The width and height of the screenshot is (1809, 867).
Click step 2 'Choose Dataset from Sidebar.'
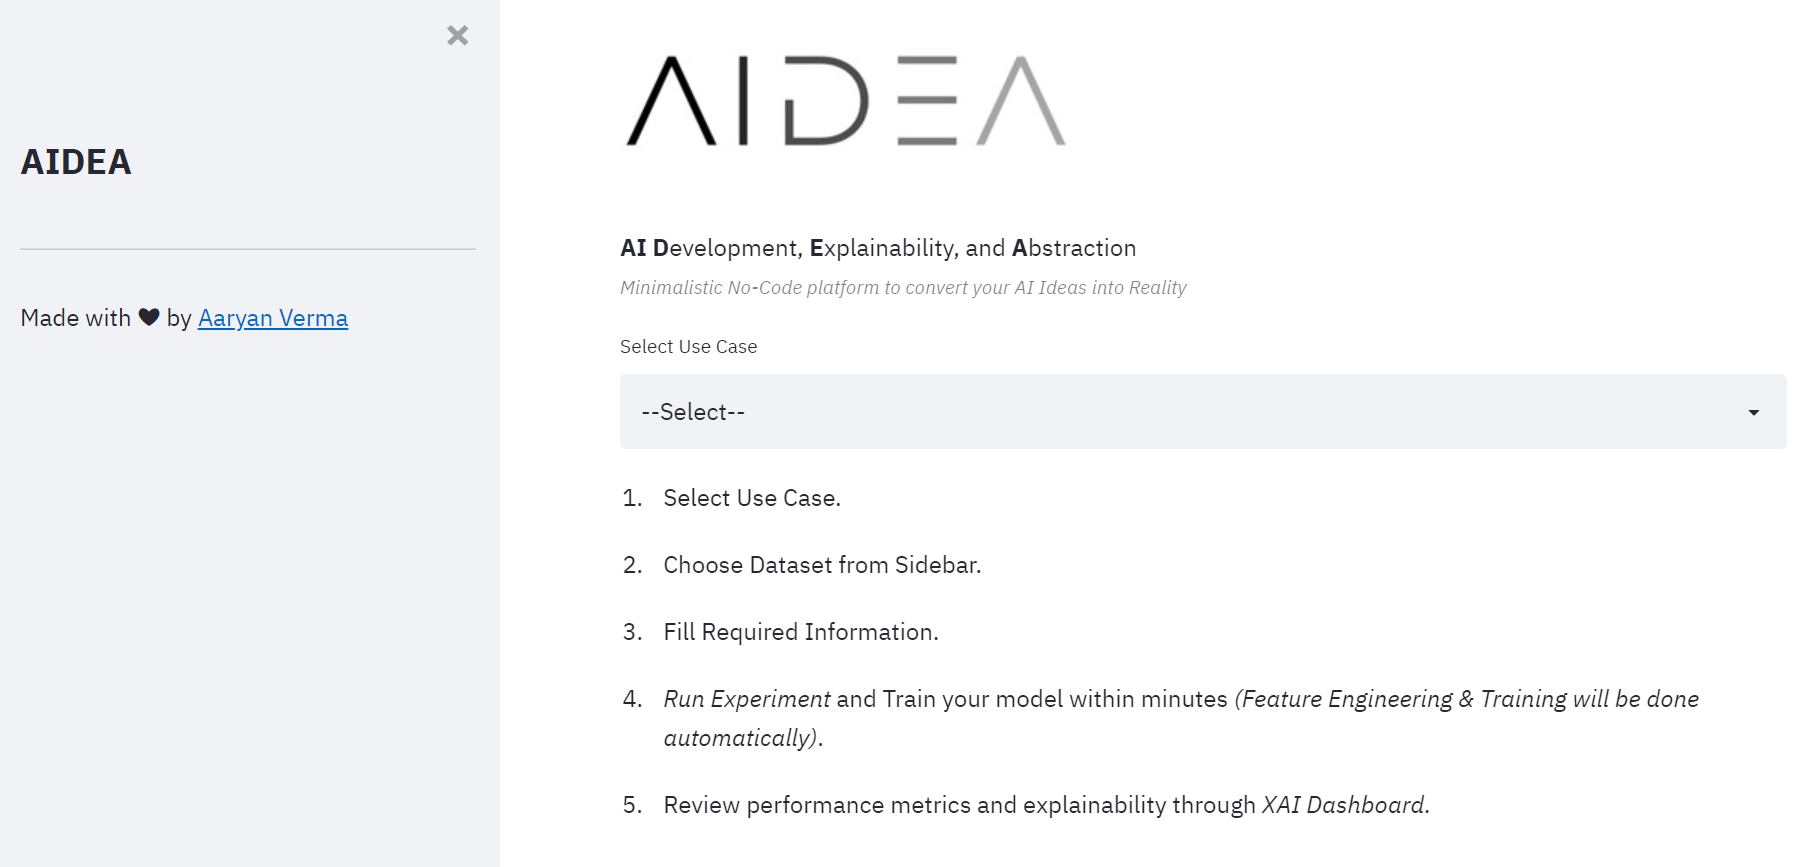(x=821, y=564)
